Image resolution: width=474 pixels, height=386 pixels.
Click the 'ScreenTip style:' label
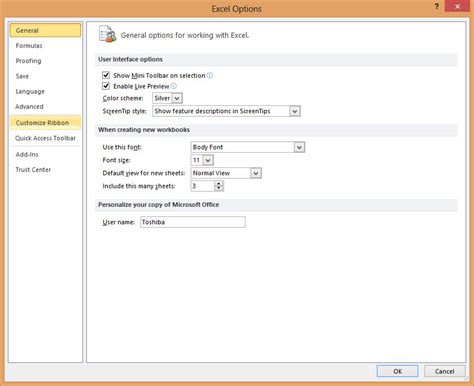pos(125,111)
